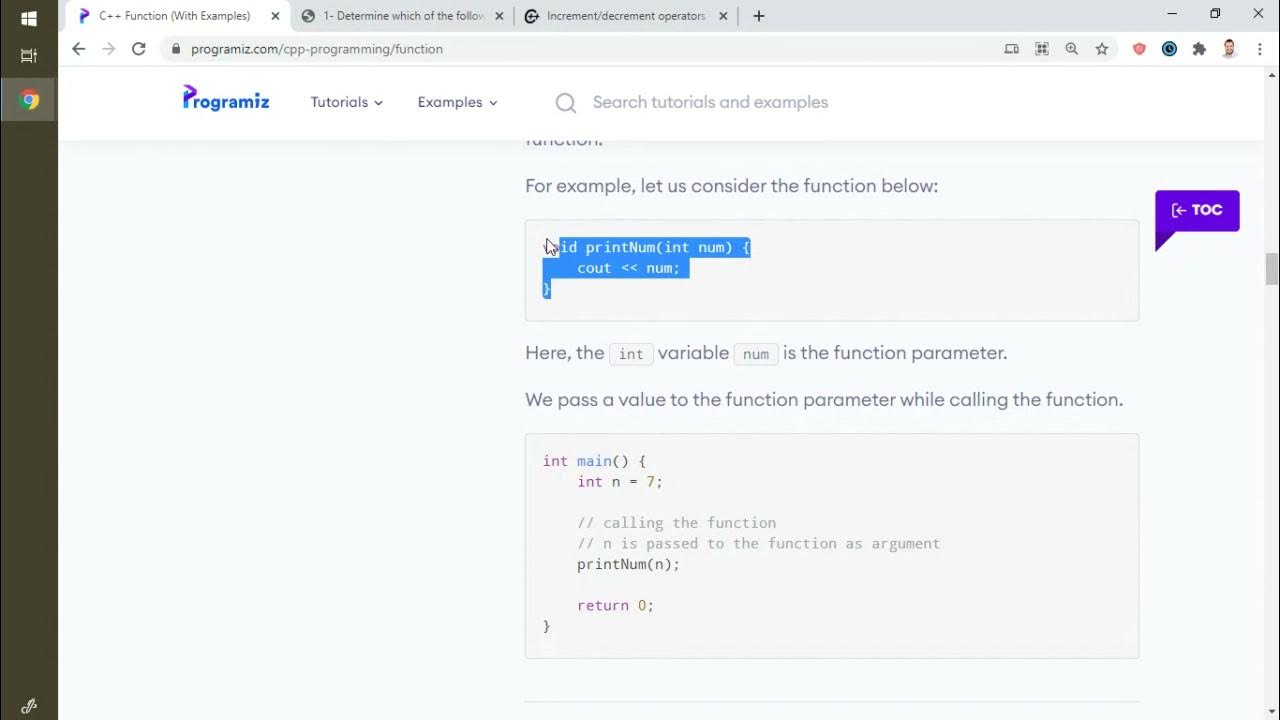Open the Extensions puzzle icon
This screenshot has height=720, width=1280.
pyautogui.click(x=1199, y=49)
